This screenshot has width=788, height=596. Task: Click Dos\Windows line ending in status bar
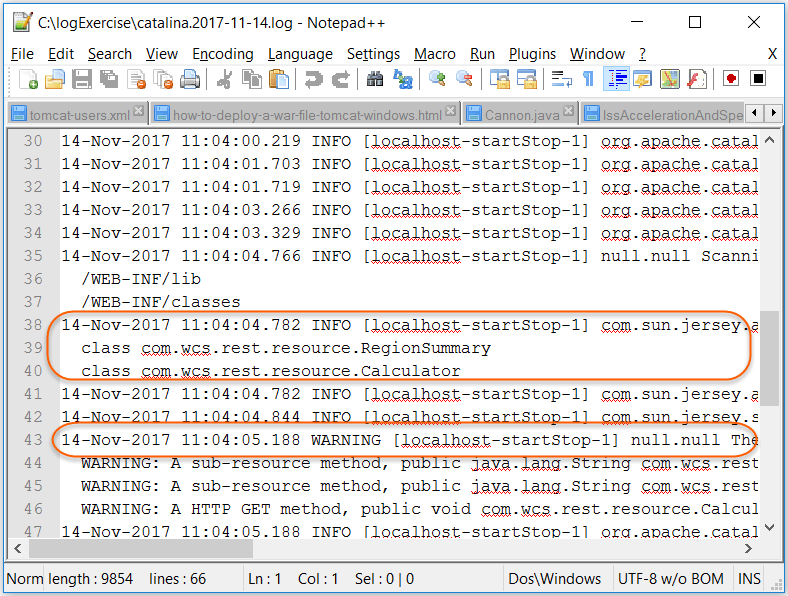(x=554, y=578)
